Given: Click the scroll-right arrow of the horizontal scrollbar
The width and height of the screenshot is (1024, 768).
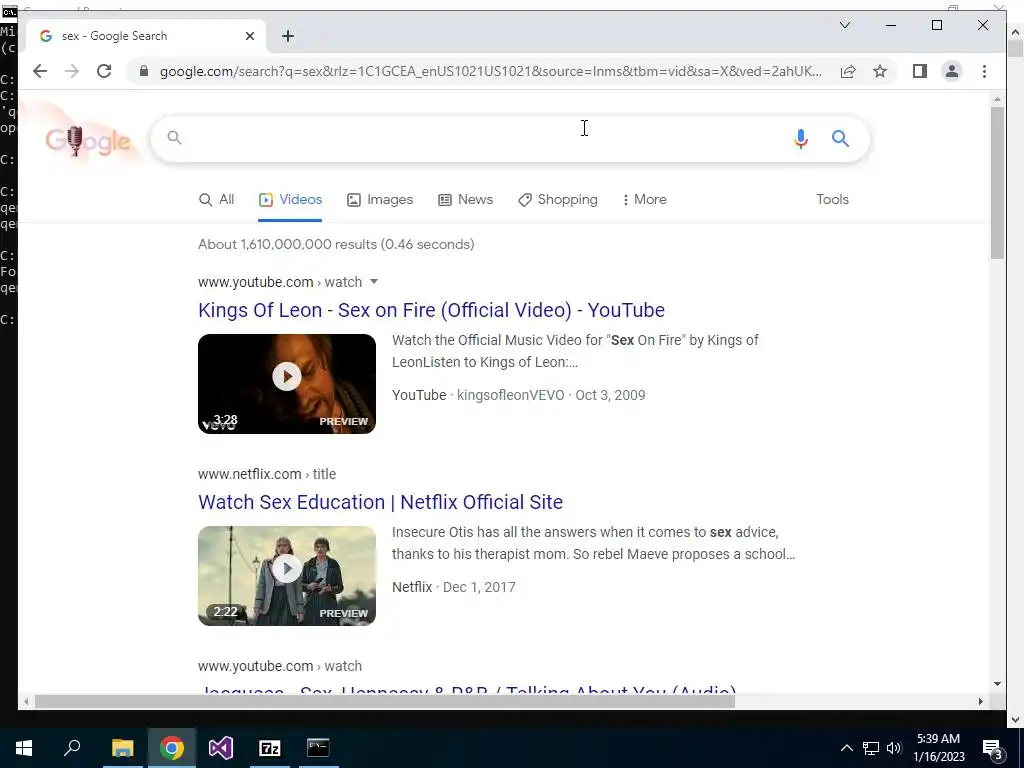Looking at the screenshot, I should coord(980,701).
